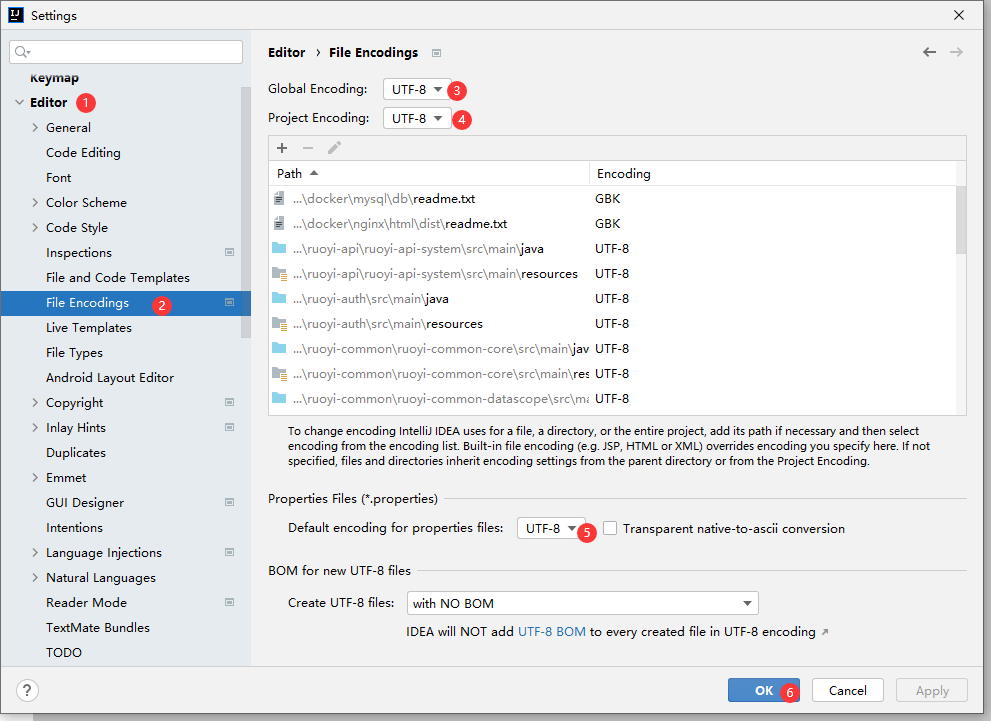Open Android Layout Editor page
This screenshot has height=721, width=991.
pos(109,377)
